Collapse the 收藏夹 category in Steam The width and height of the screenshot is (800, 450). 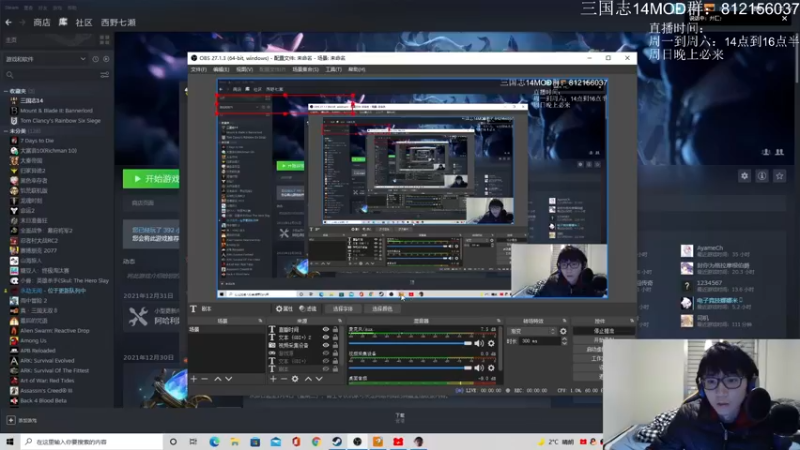[6, 91]
